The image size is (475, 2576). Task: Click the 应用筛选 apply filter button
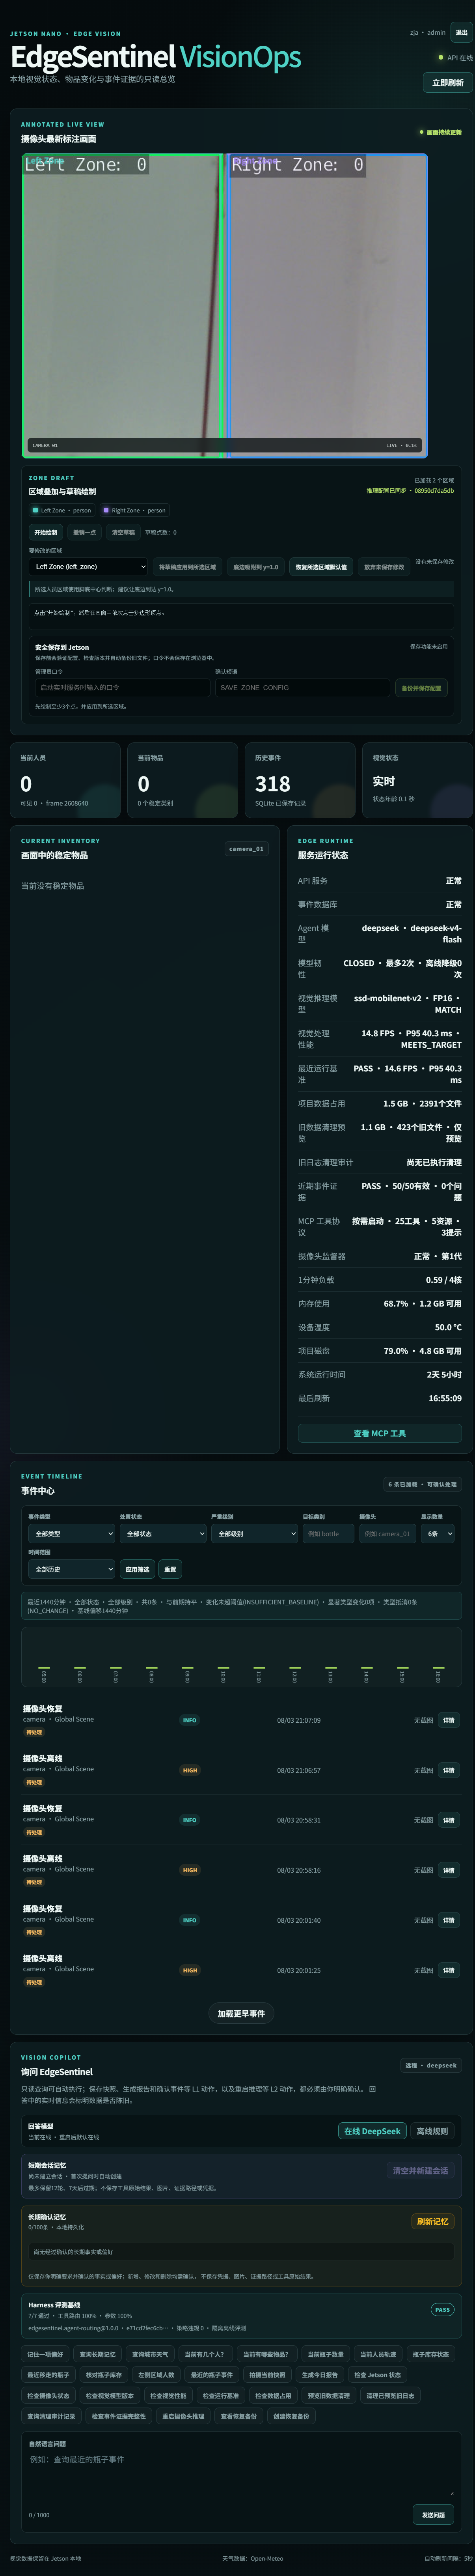(x=137, y=1569)
